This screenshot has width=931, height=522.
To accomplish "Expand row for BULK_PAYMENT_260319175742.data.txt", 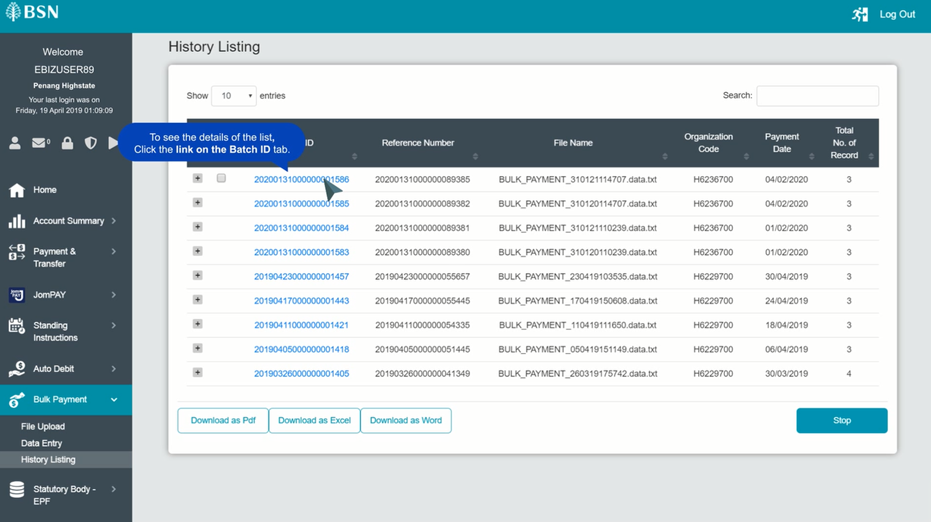I will coord(198,372).
